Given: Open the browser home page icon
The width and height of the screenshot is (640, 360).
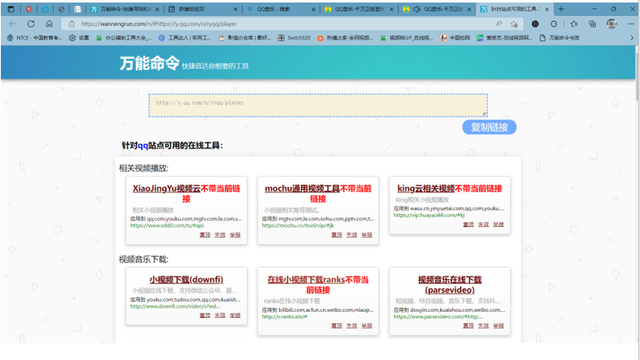Looking at the screenshot, I should (x=49, y=24).
